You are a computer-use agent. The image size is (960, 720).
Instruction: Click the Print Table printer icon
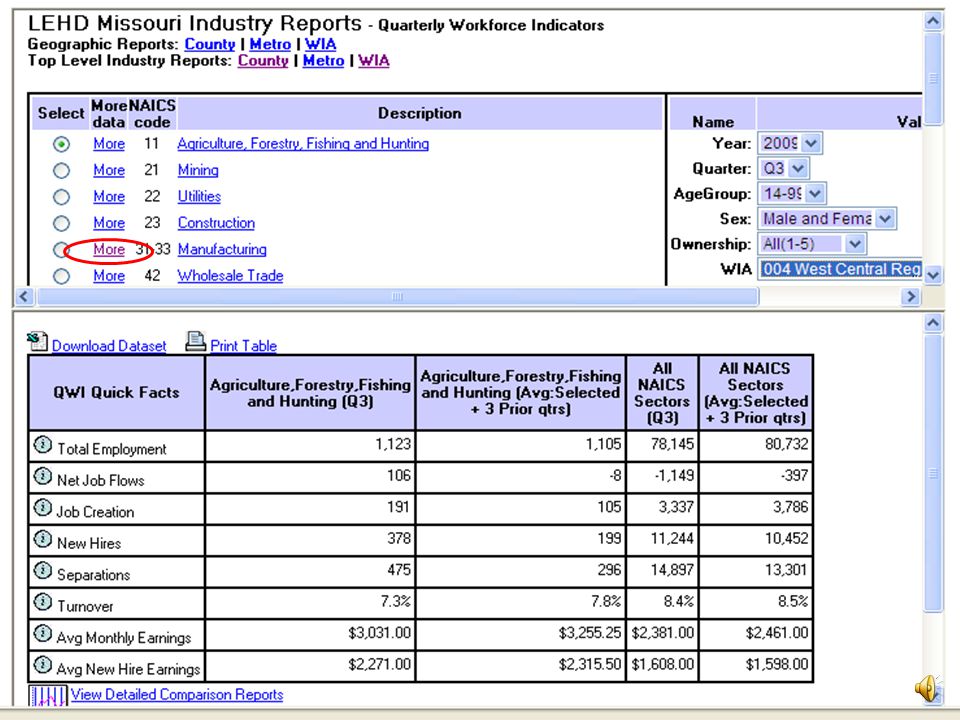(195, 342)
